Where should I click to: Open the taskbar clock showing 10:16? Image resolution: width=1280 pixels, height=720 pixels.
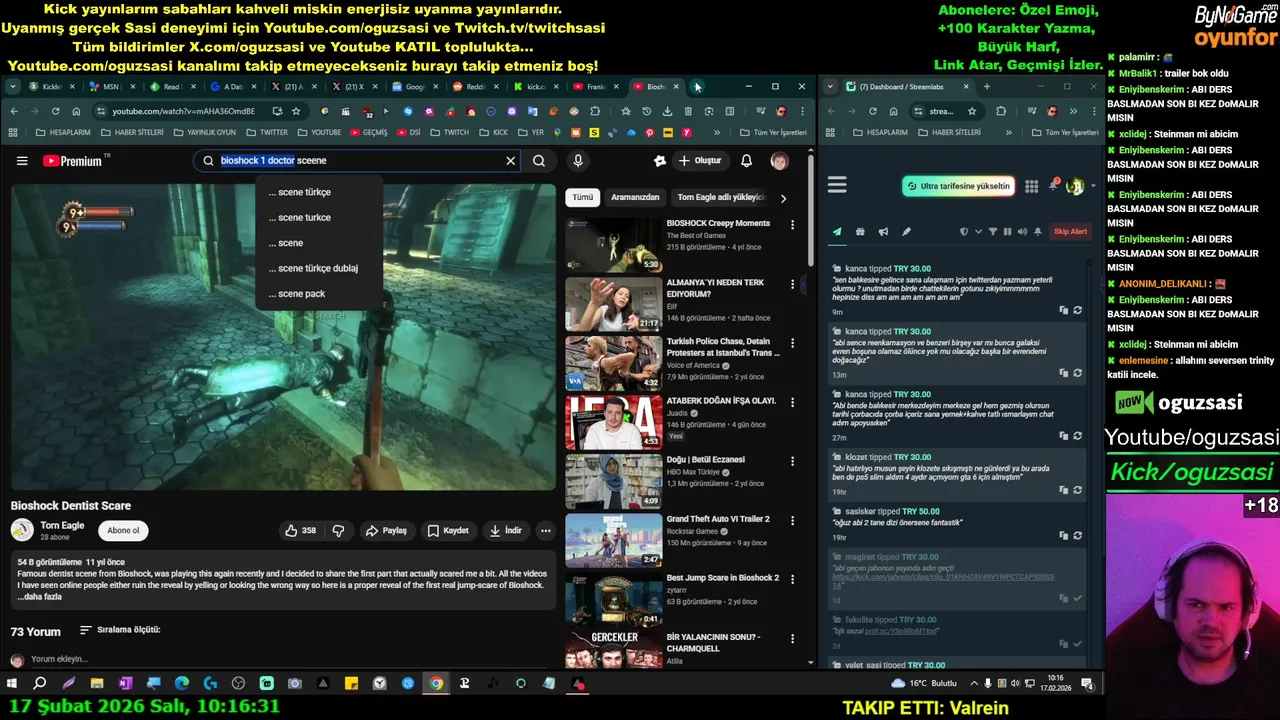1055,684
